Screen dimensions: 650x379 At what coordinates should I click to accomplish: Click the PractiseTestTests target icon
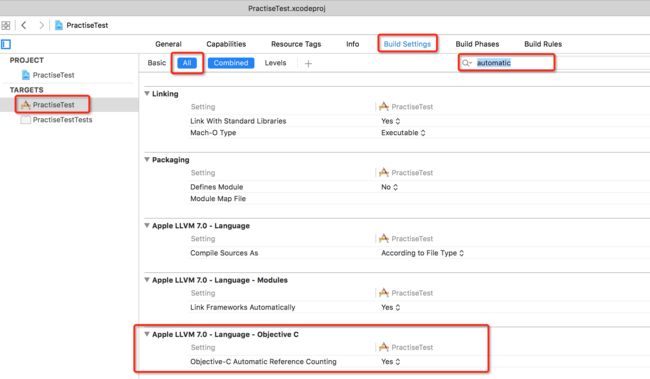click(x=26, y=120)
